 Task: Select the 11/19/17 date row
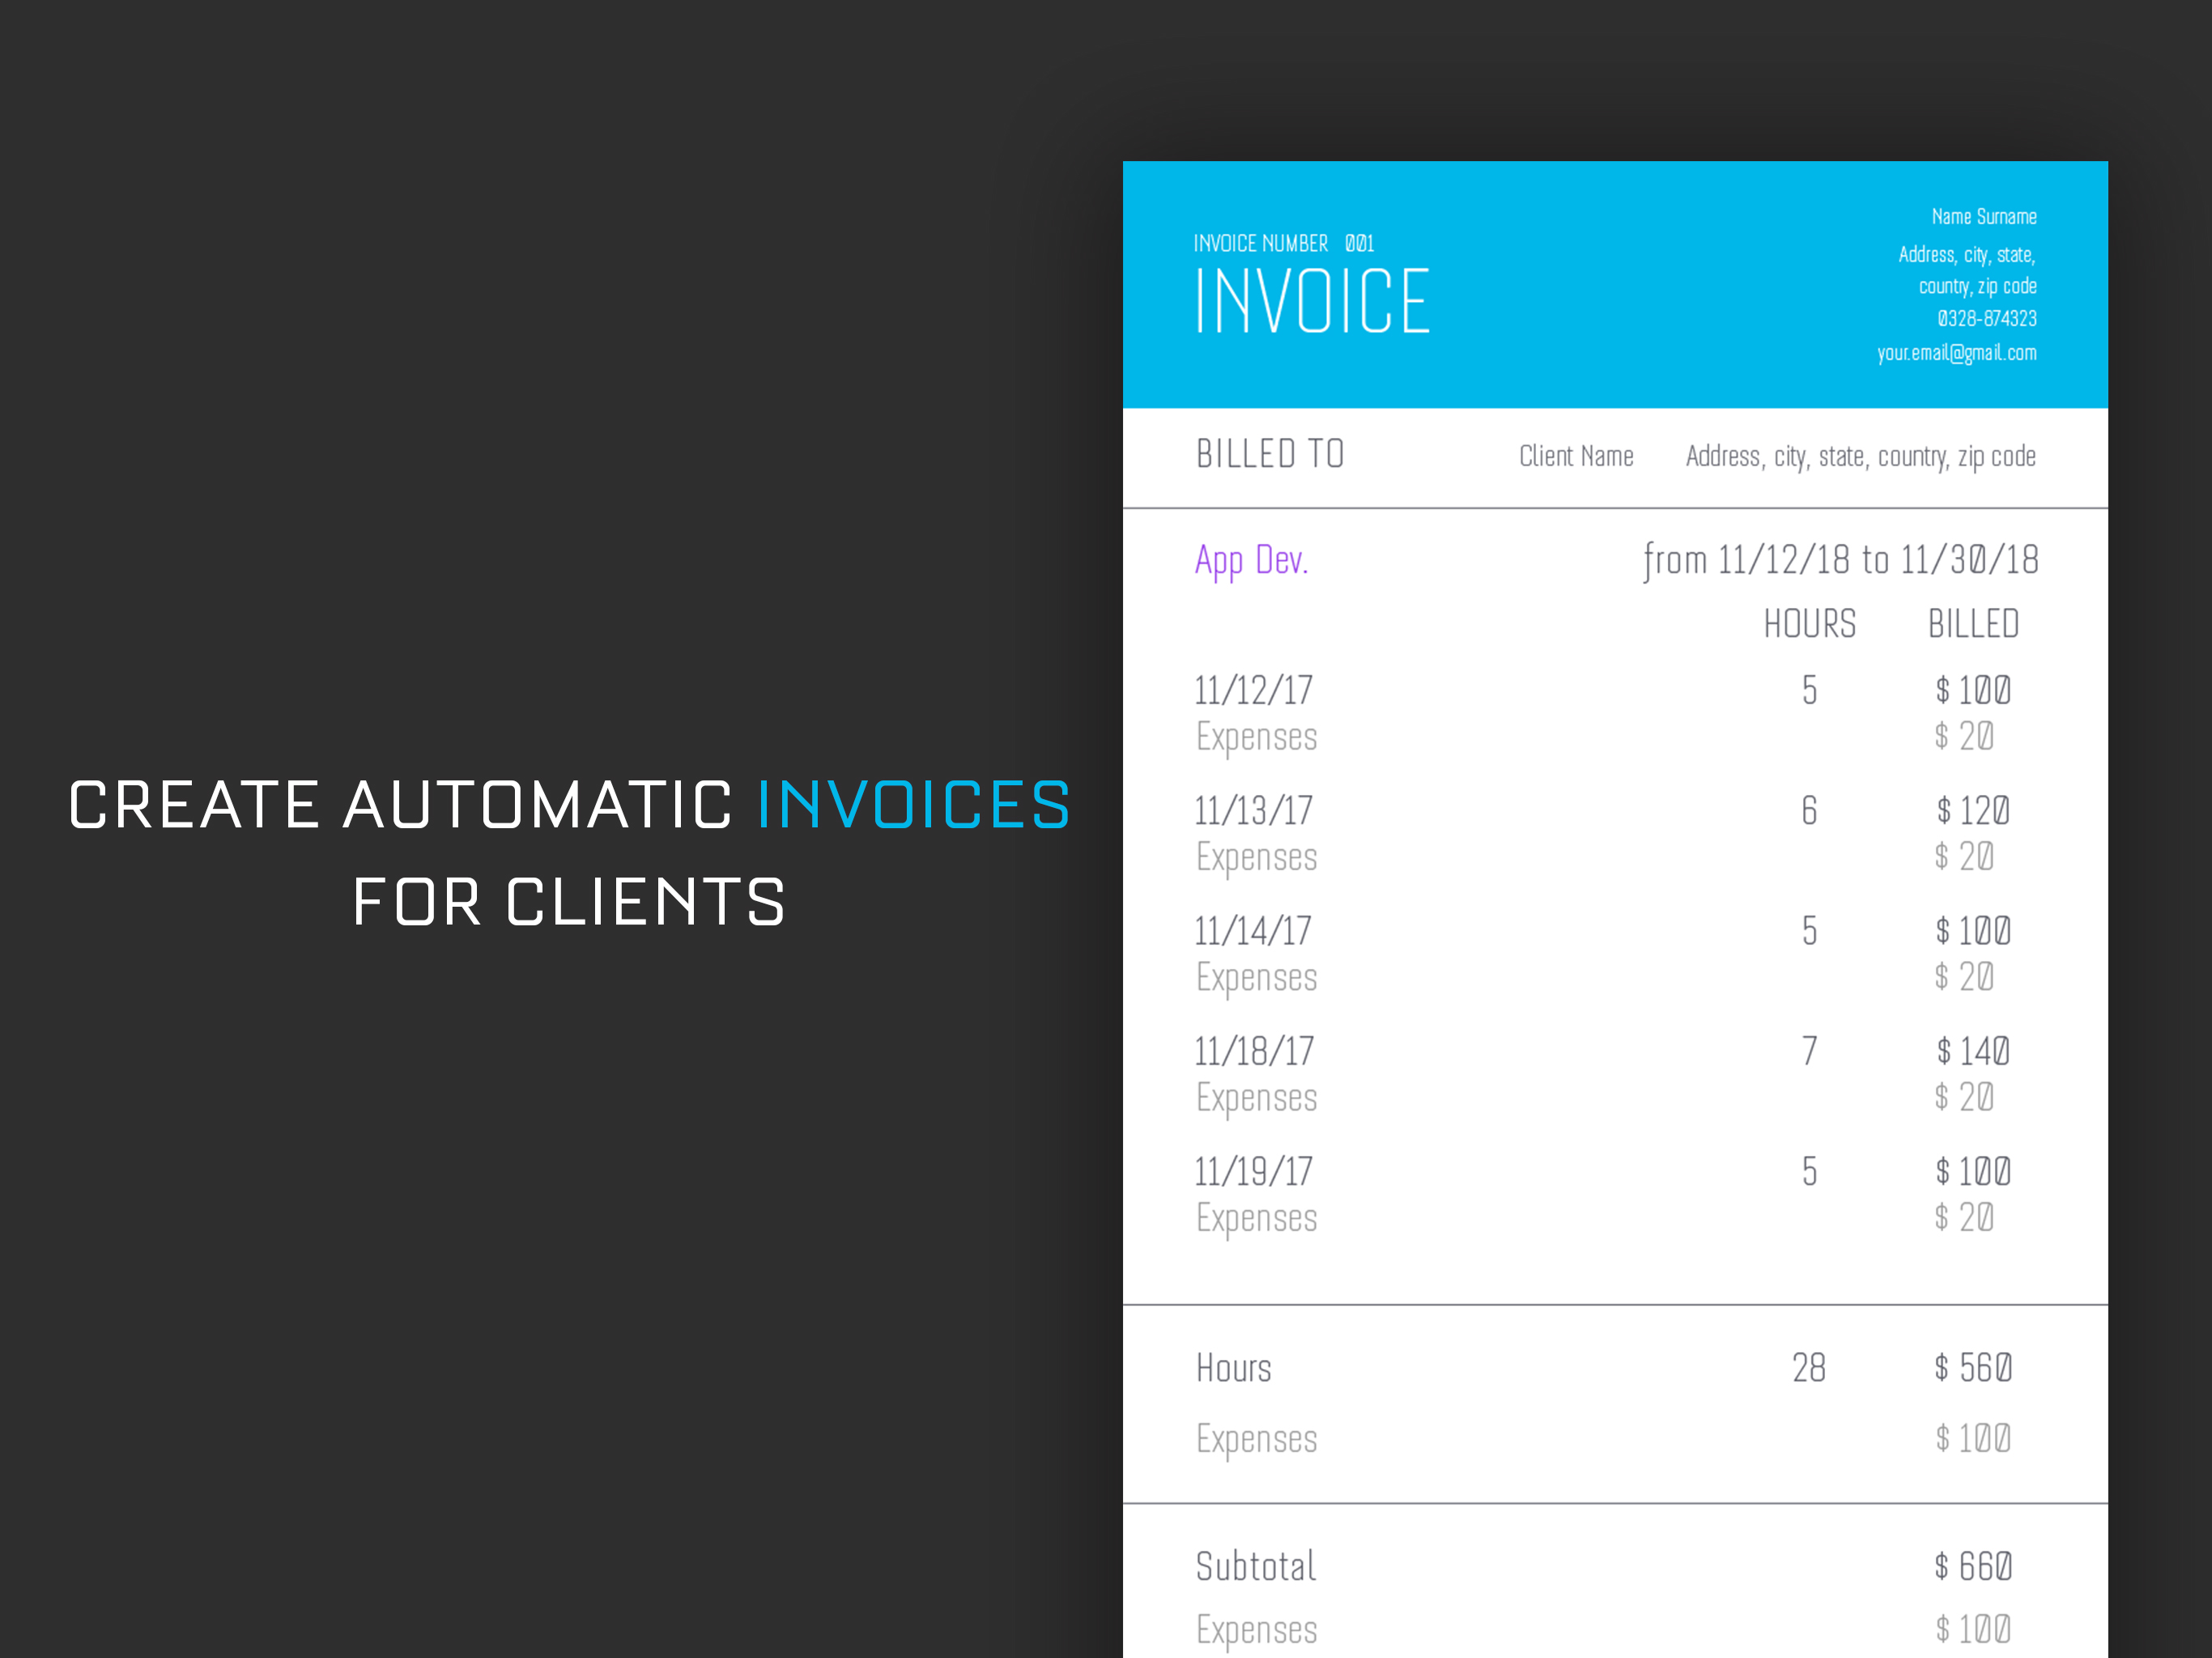pyautogui.click(x=1253, y=1171)
